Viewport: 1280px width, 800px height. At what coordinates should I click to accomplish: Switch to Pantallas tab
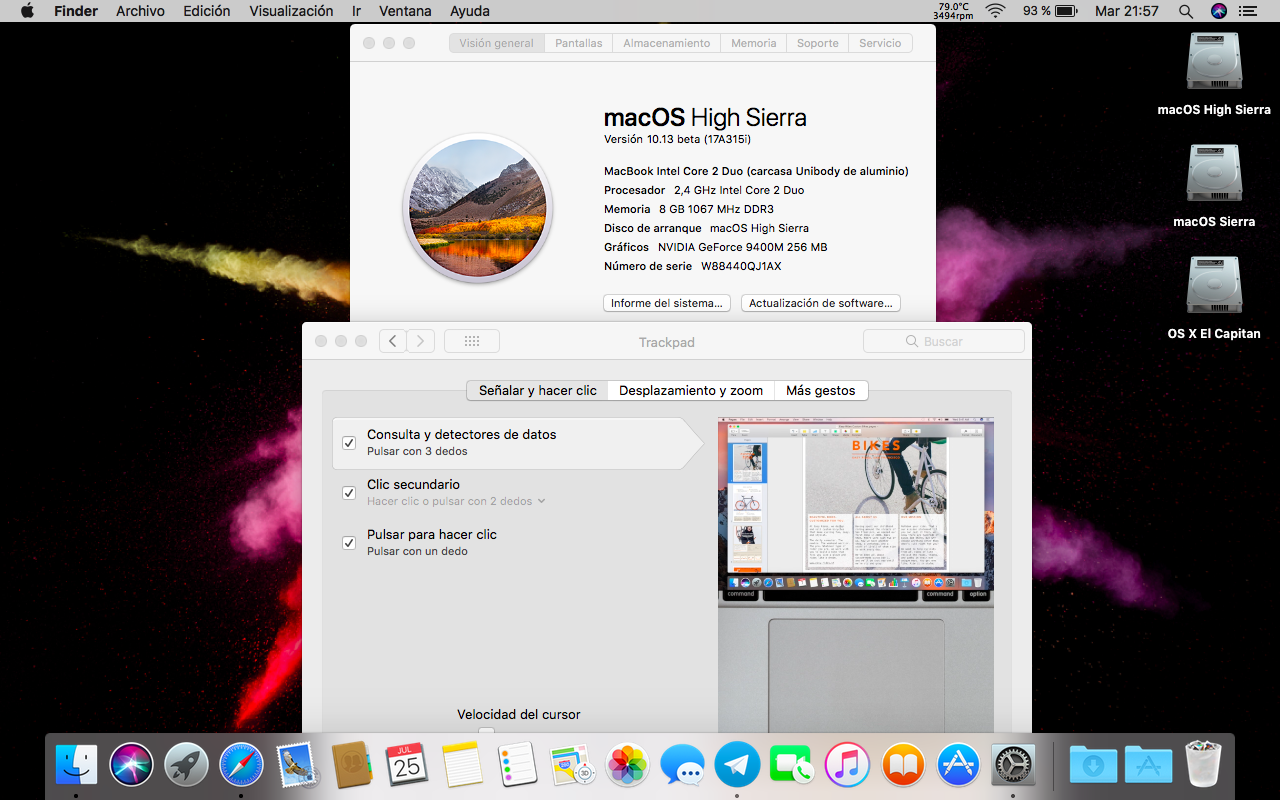pyautogui.click(x=579, y=43)
